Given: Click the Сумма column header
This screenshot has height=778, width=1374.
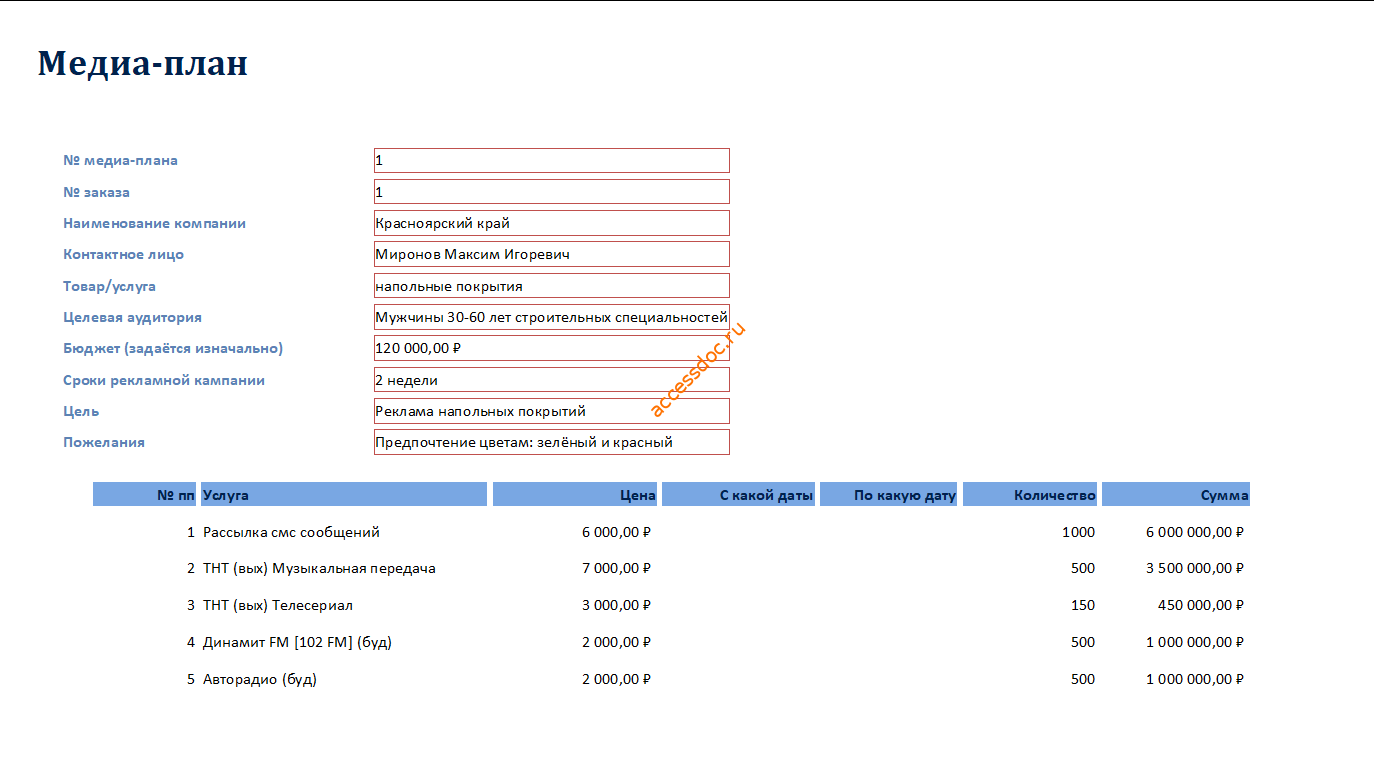Looking at the screenshot, I should point(1176,494).
